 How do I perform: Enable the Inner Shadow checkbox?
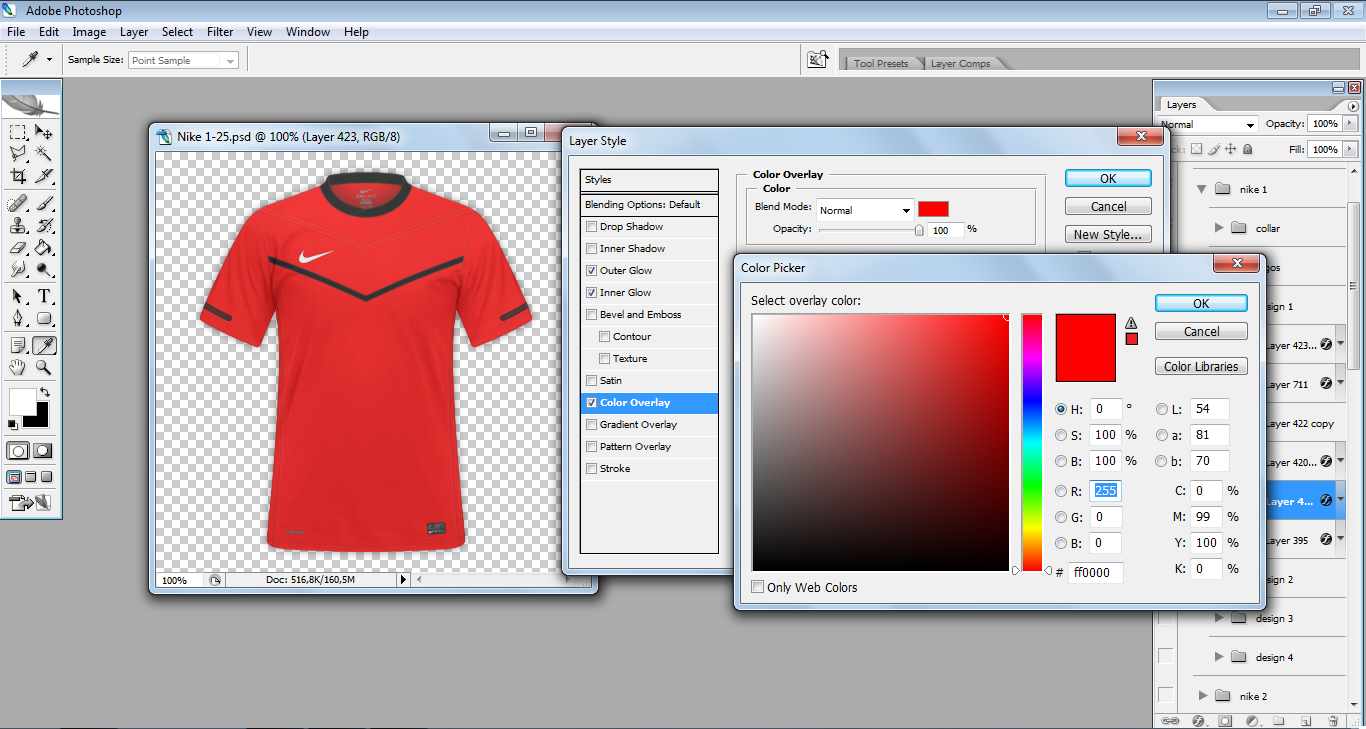point(592,249)
